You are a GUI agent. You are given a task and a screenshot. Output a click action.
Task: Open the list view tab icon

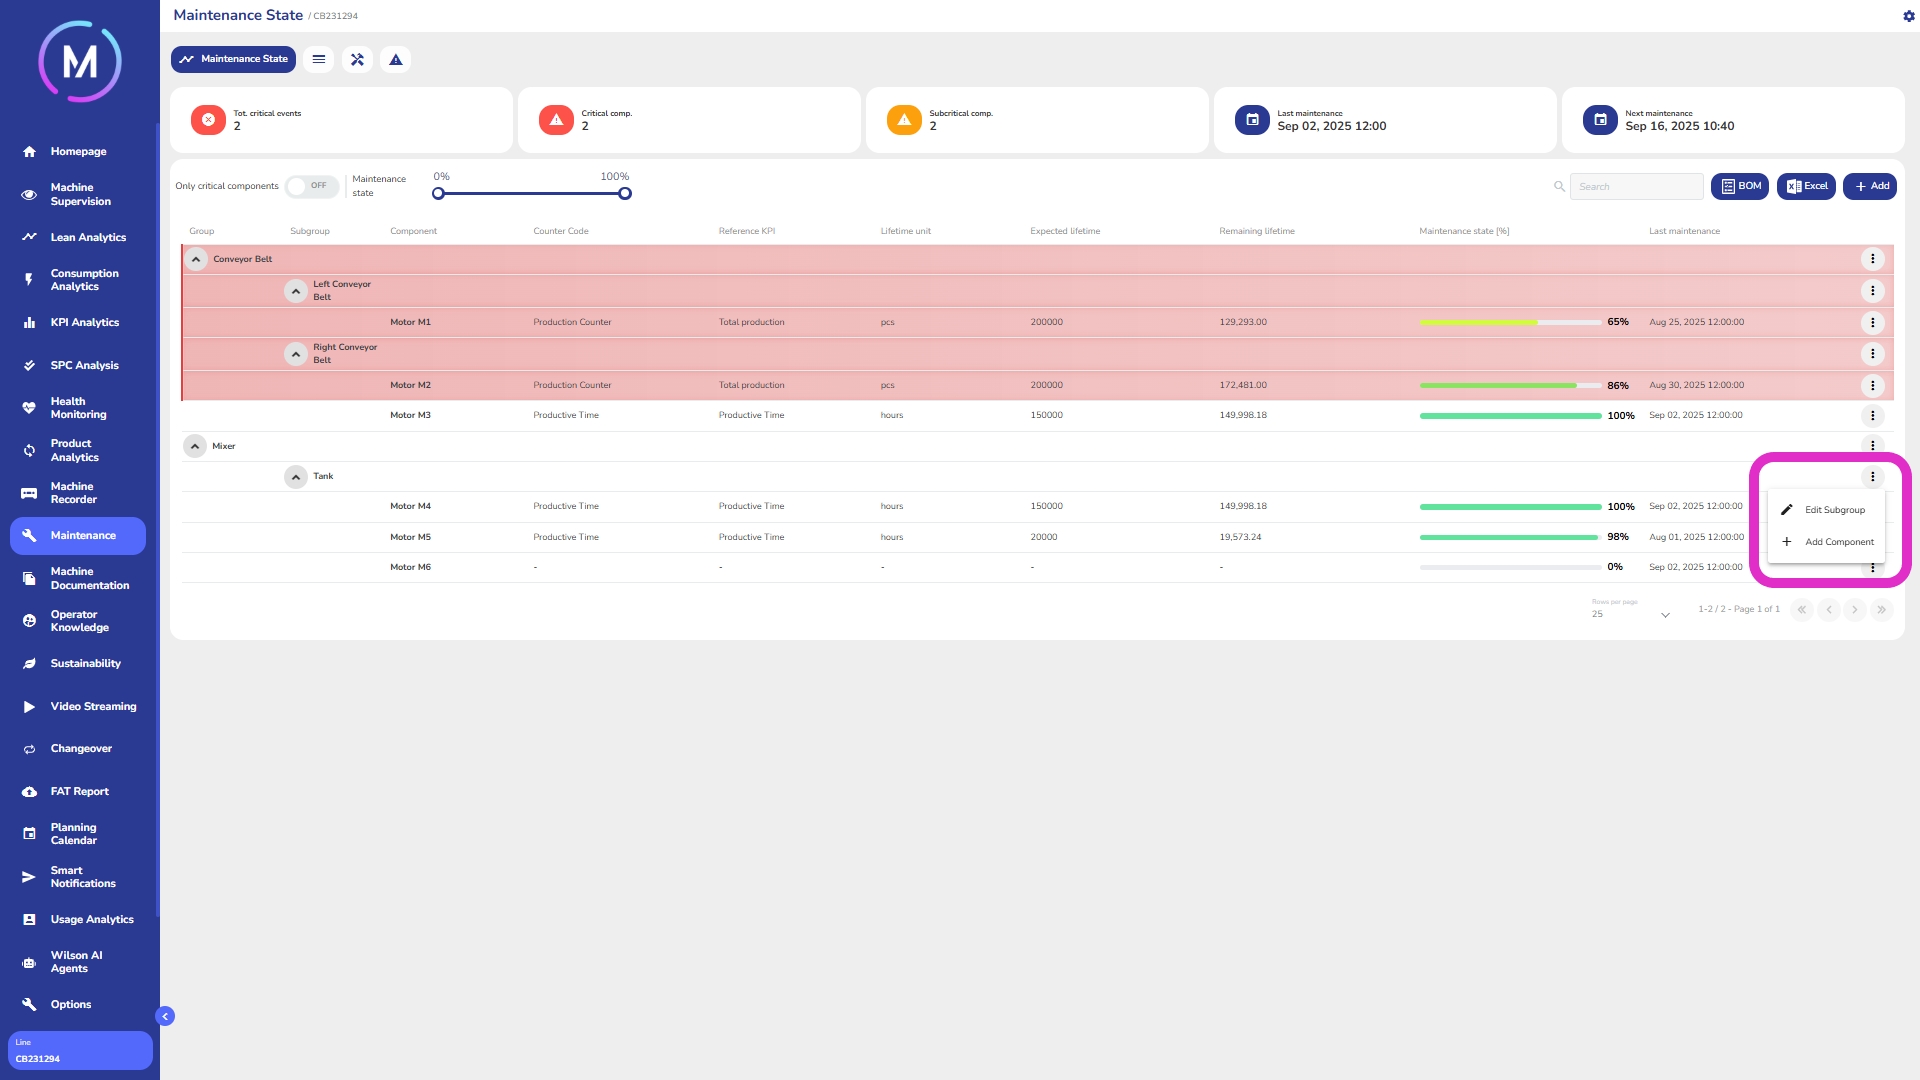click(x=319, y=60)
